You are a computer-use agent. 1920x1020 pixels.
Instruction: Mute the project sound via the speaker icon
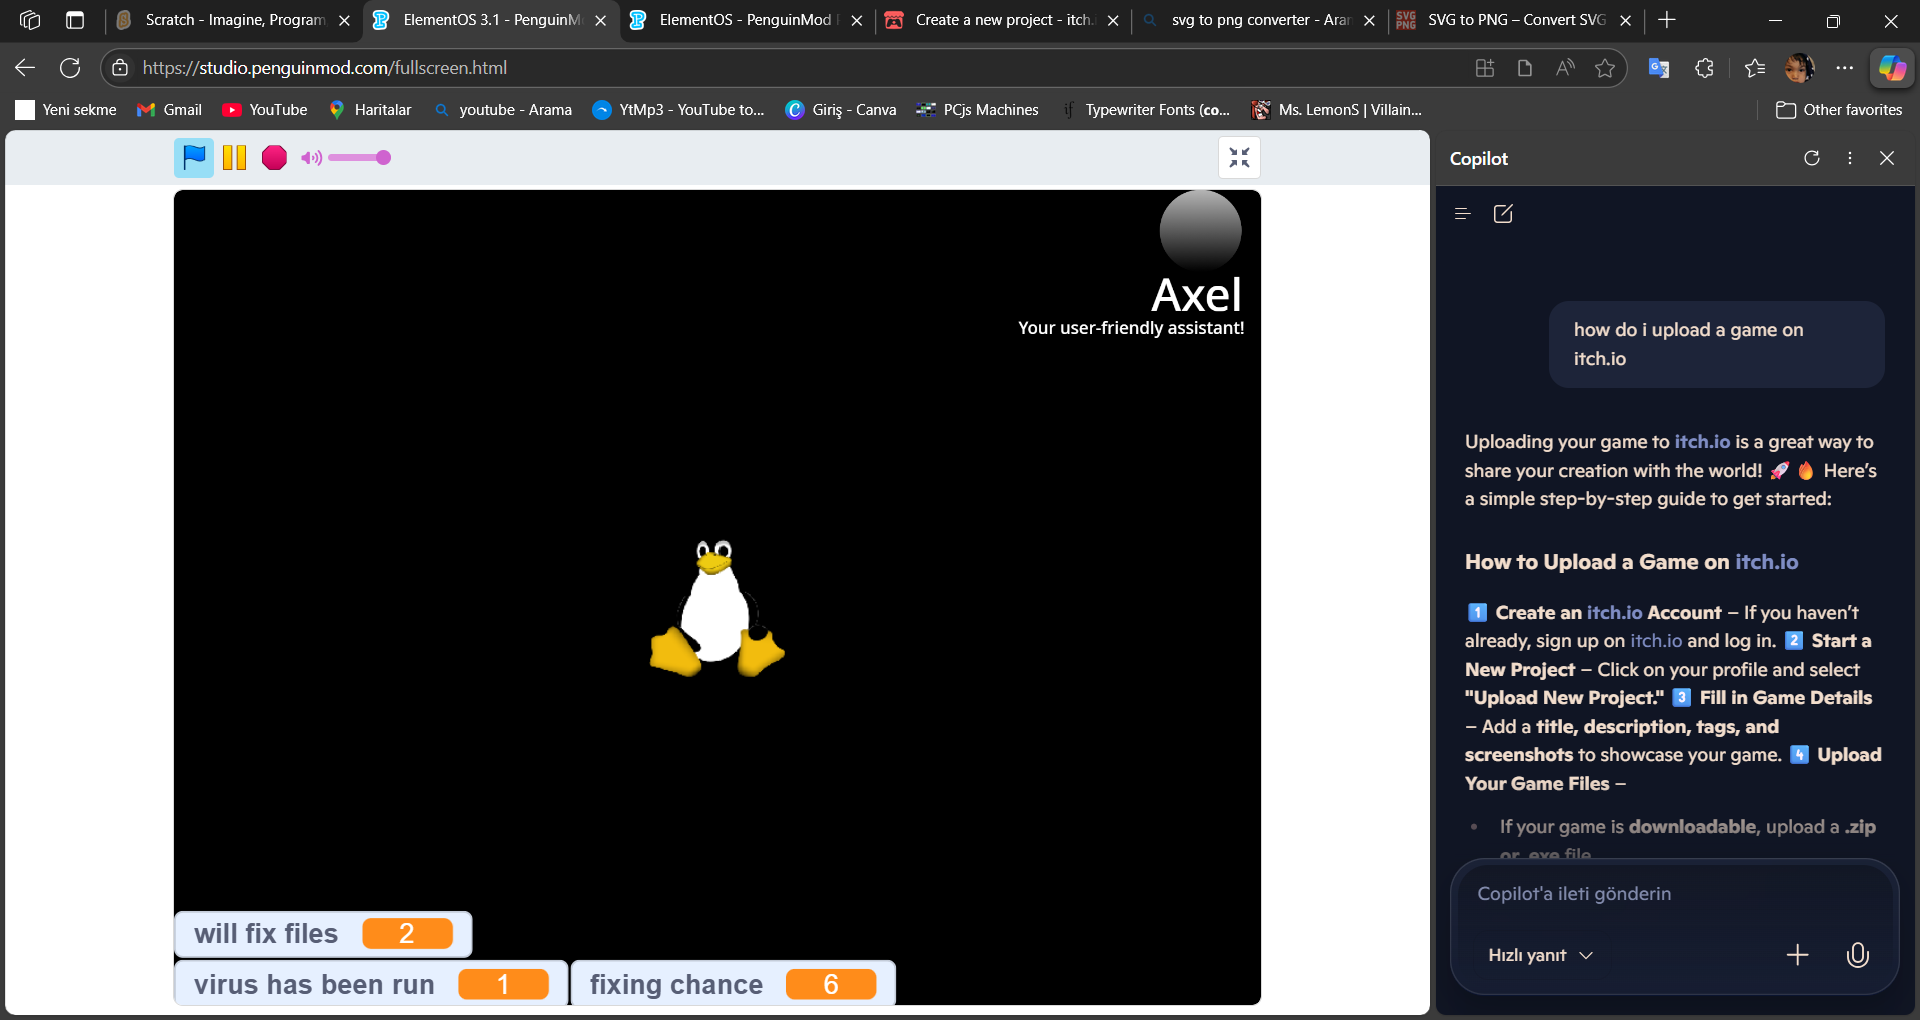click(311, 157)
